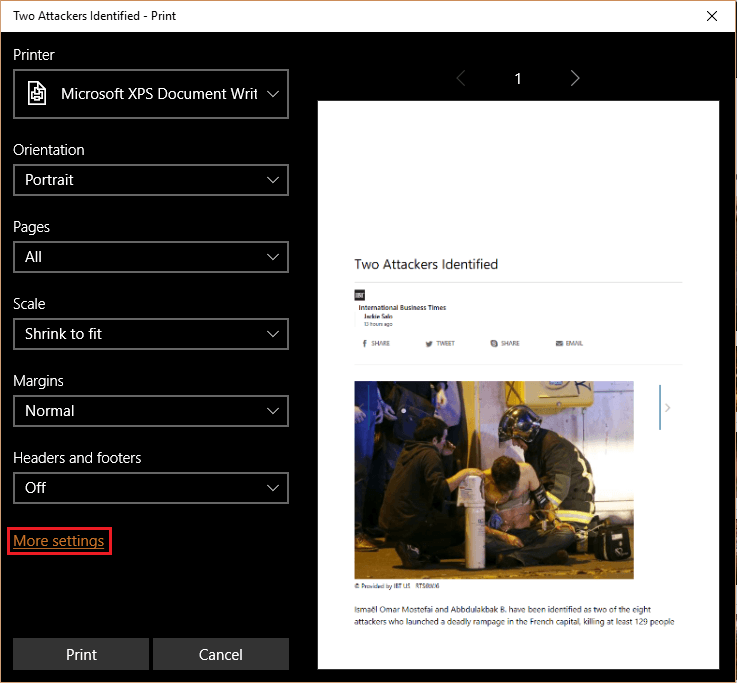This screenshot has height=685, width=737.
Task: Open the Margins dropdown set to Normal
Action: tap(151, 411)
